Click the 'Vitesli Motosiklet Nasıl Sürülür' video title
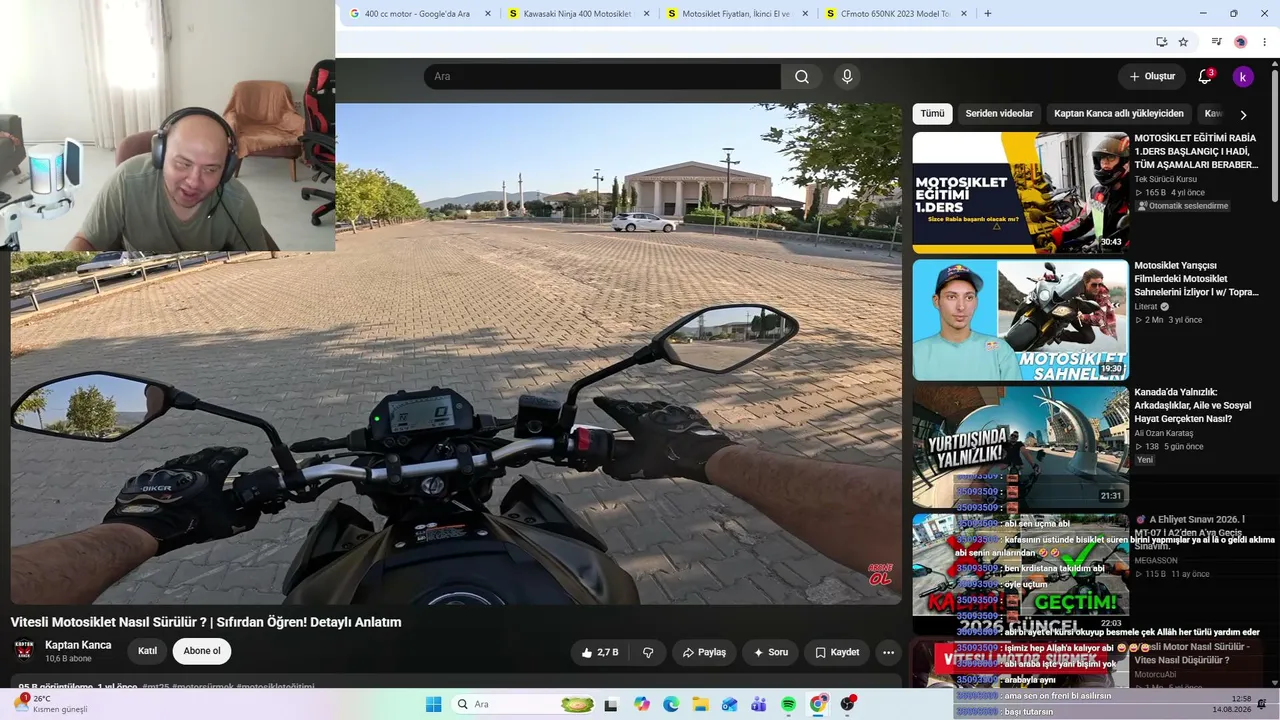Image resolution: width=1280 pixels, height=720 pixels. pos(206,622)
